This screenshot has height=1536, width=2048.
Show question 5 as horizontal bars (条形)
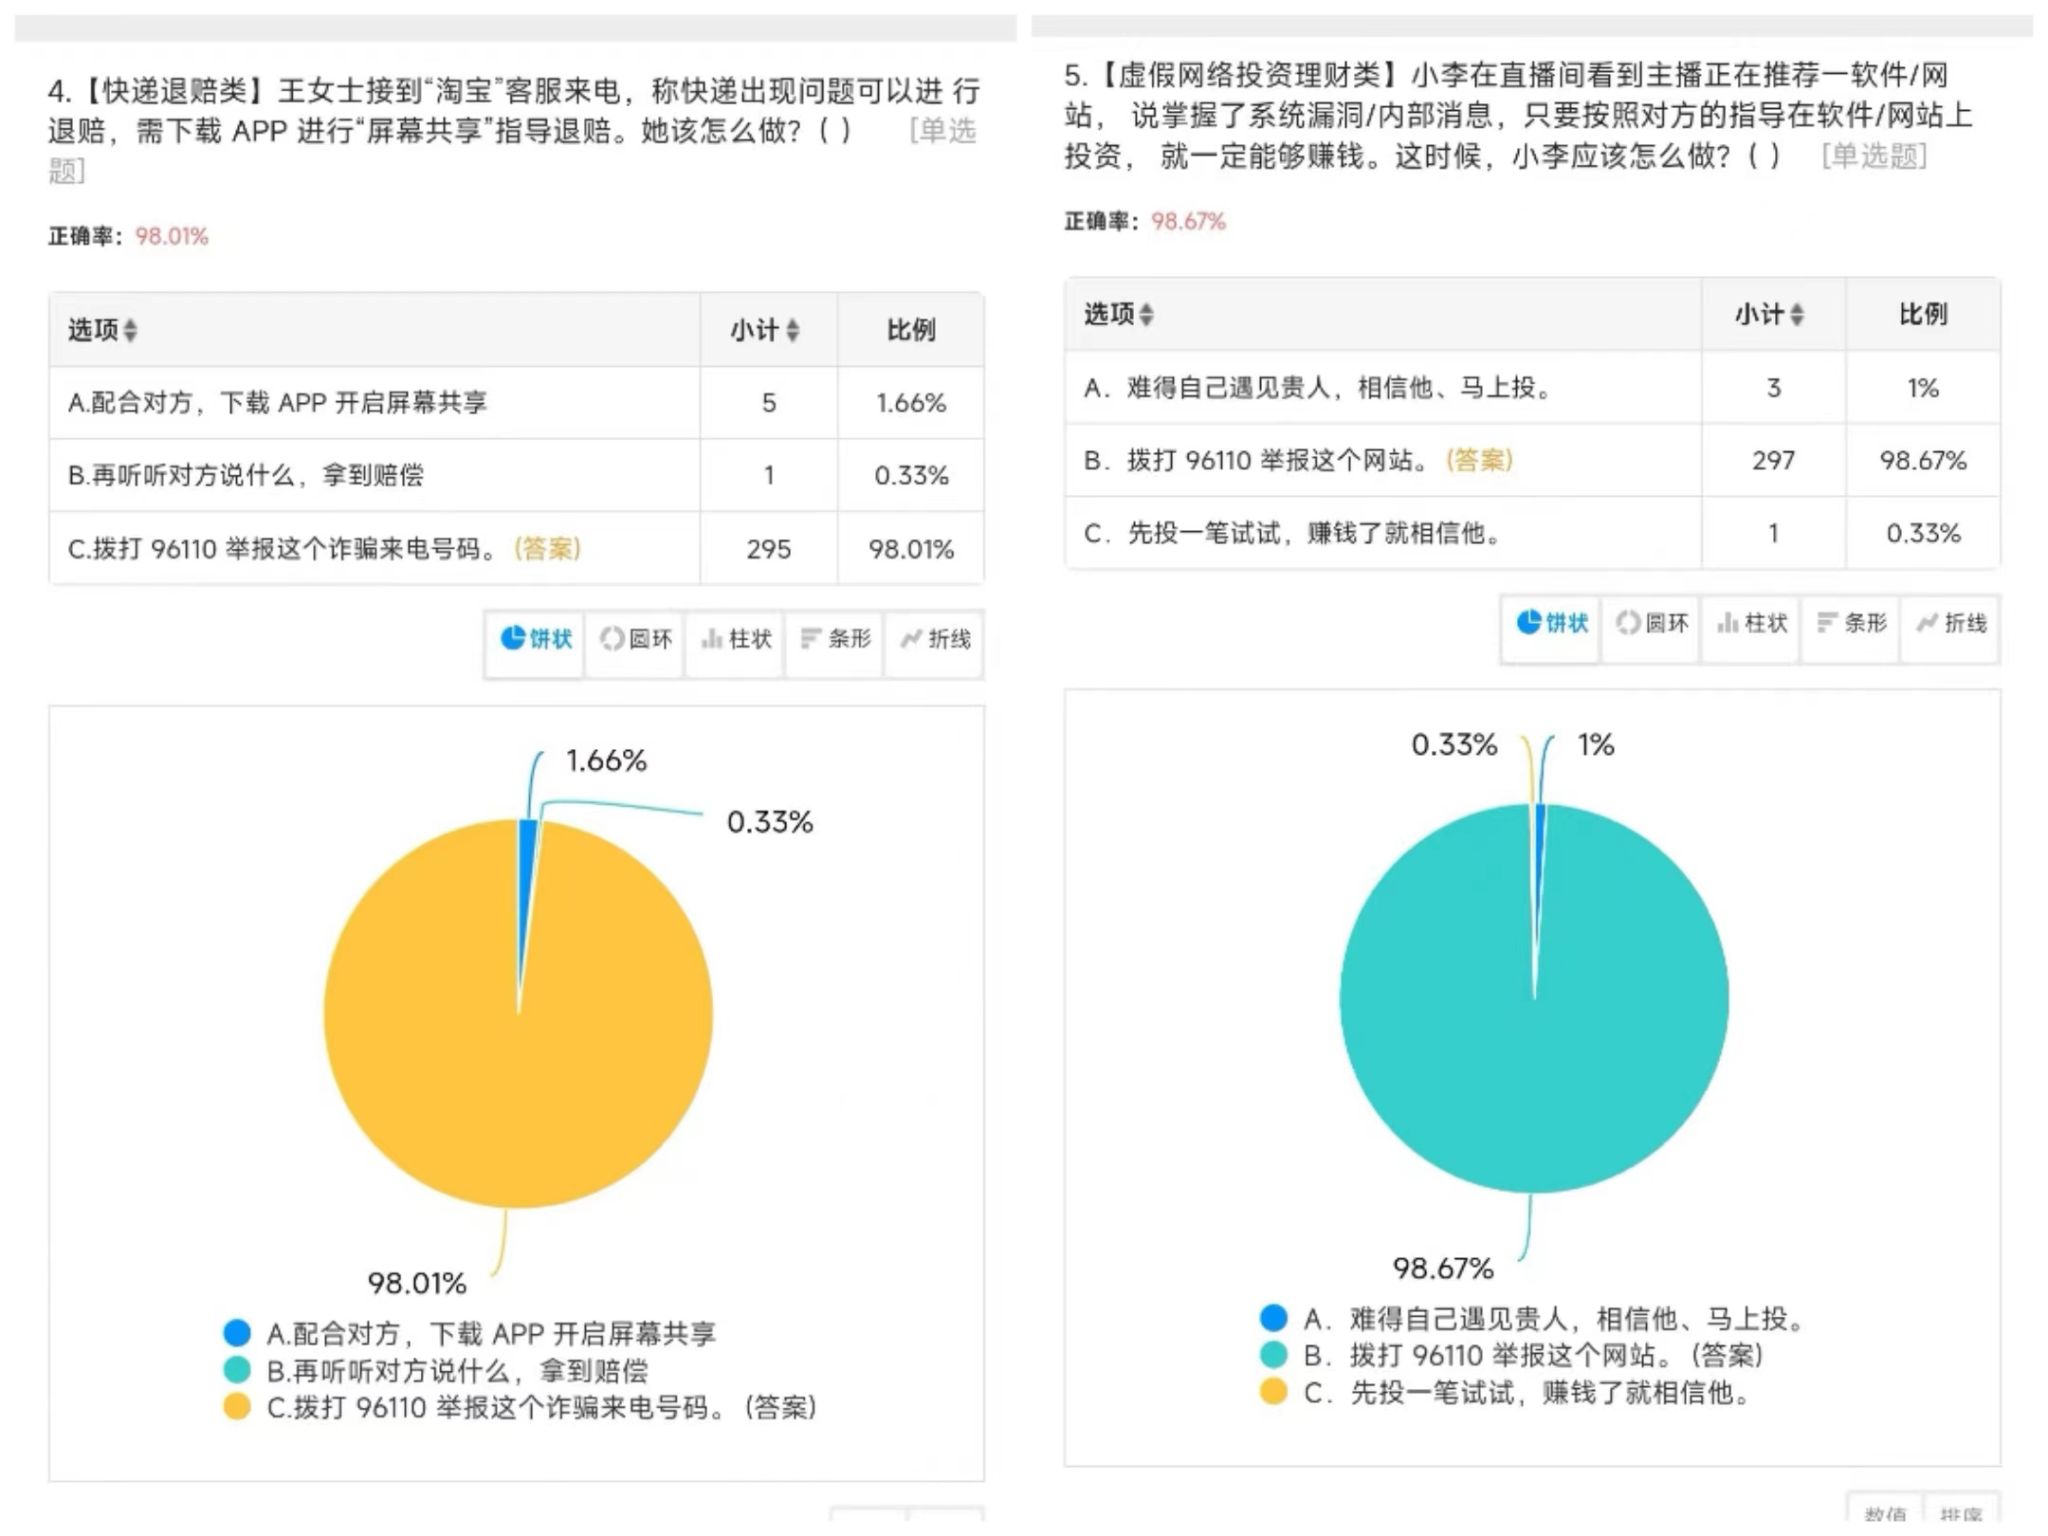click(1852, 624)
